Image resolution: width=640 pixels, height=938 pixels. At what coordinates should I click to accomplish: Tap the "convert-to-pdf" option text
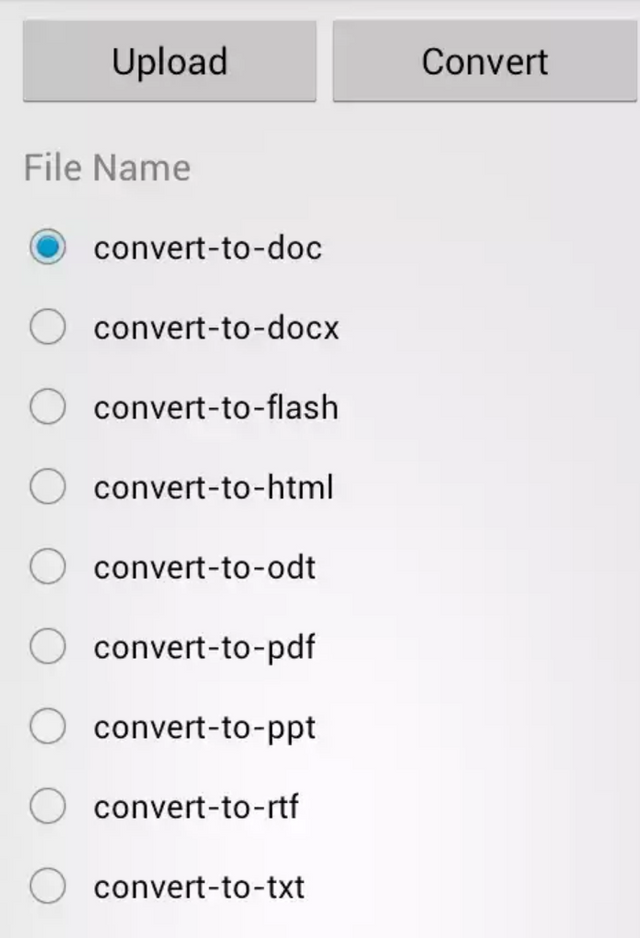pos(205,648)
